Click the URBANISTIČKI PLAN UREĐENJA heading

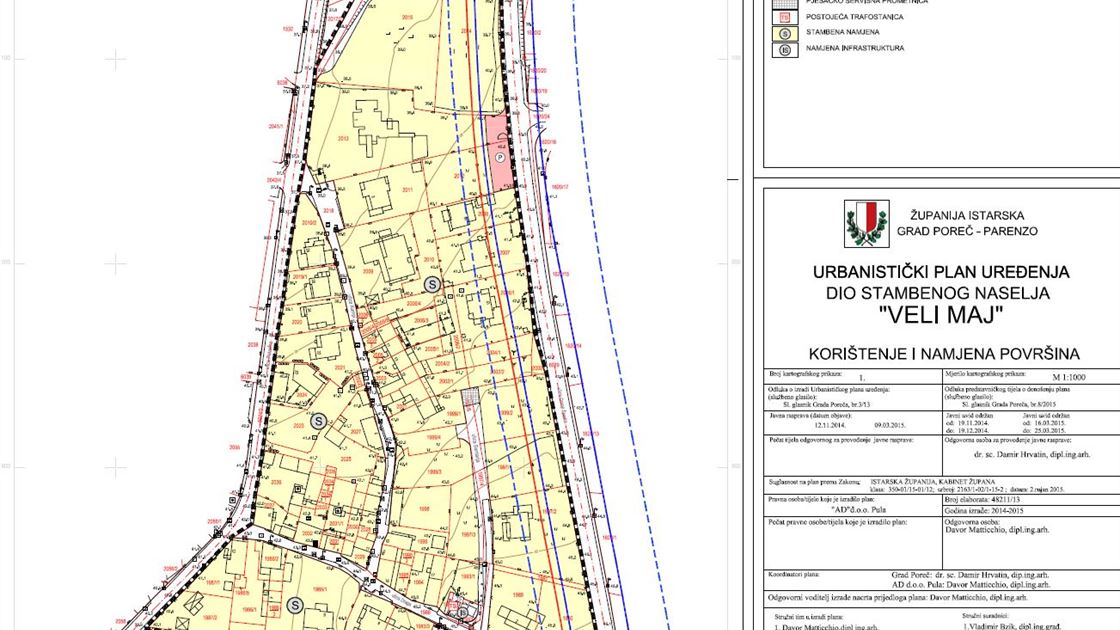click(x=941, y=272)
